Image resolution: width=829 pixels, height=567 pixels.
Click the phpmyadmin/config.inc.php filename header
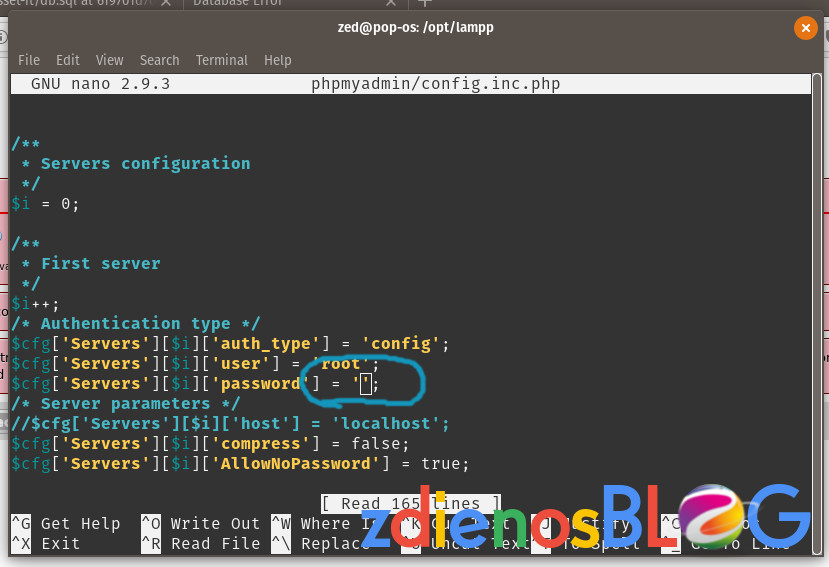point(436,84)
